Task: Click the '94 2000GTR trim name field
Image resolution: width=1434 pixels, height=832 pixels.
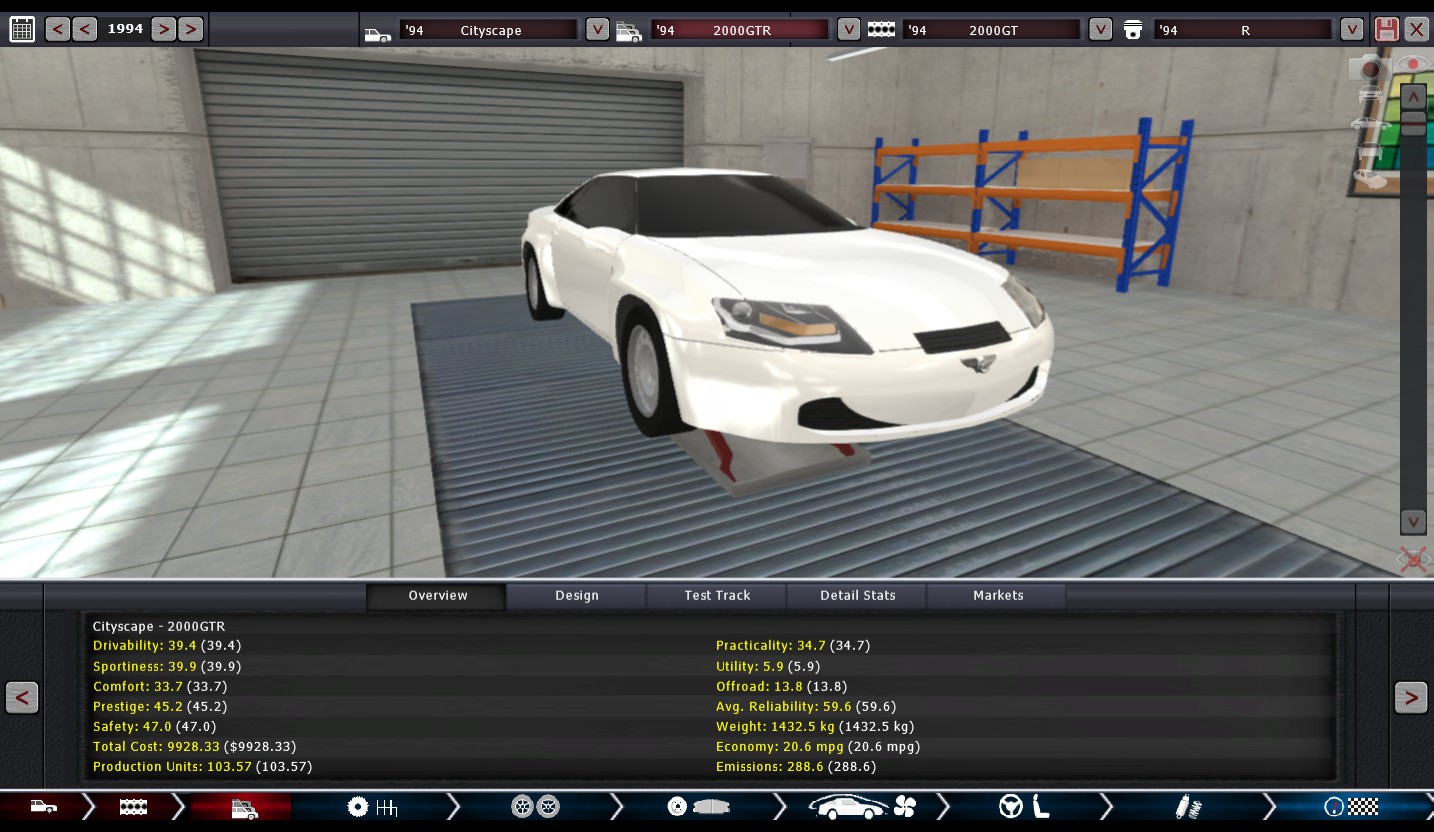Action: click(740, 30)
